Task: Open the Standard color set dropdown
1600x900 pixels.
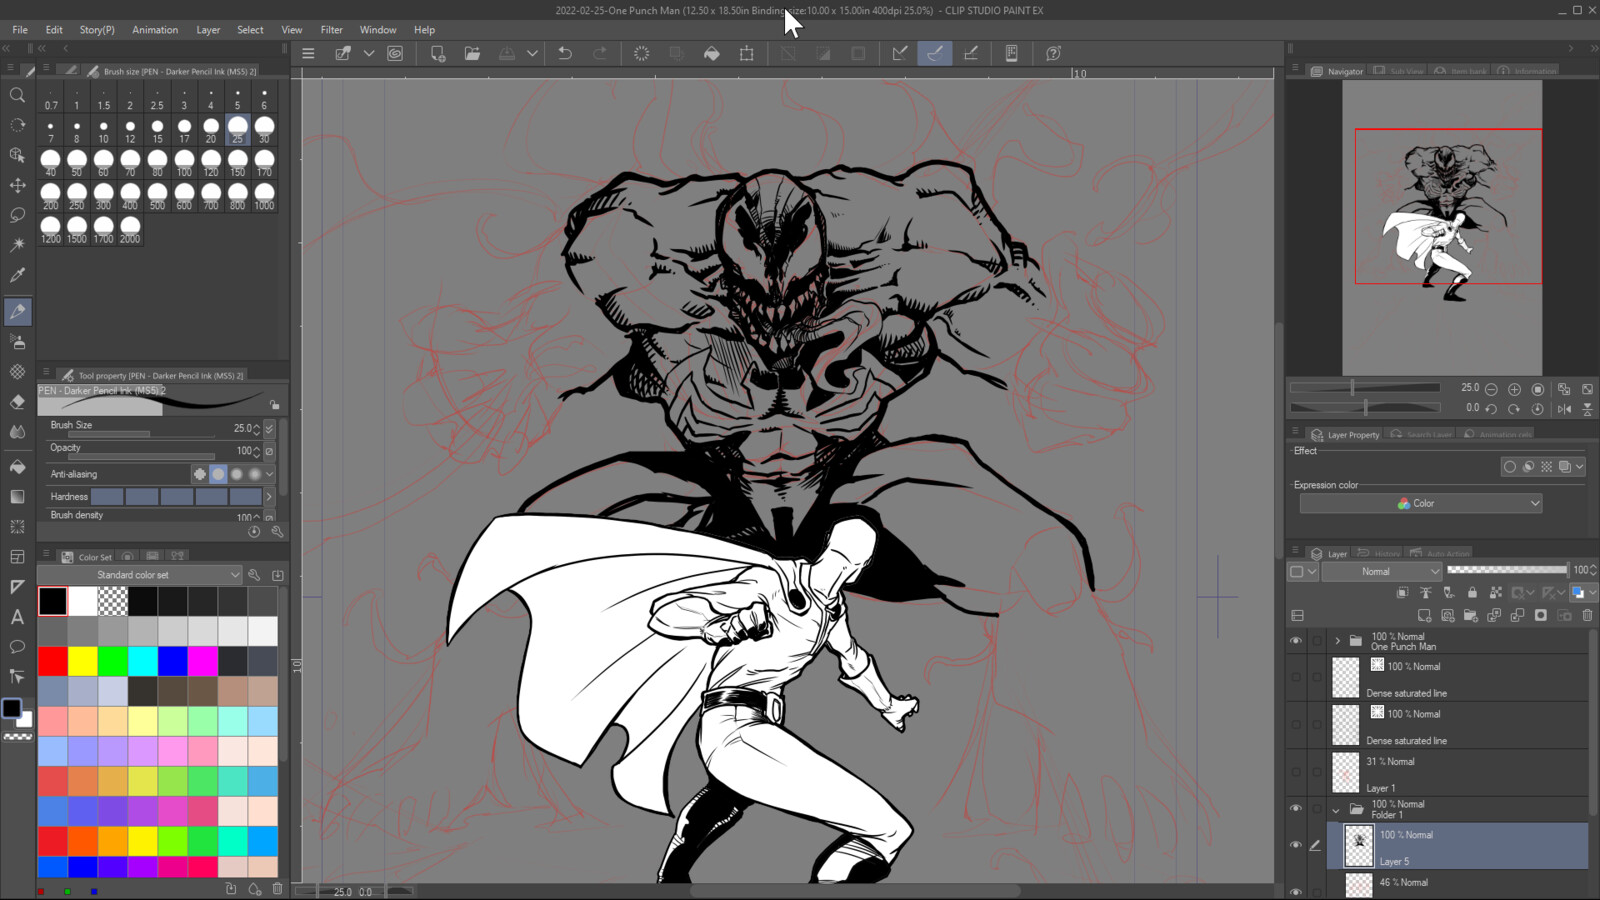Action: pyautogui.click(x=140, y=575)
